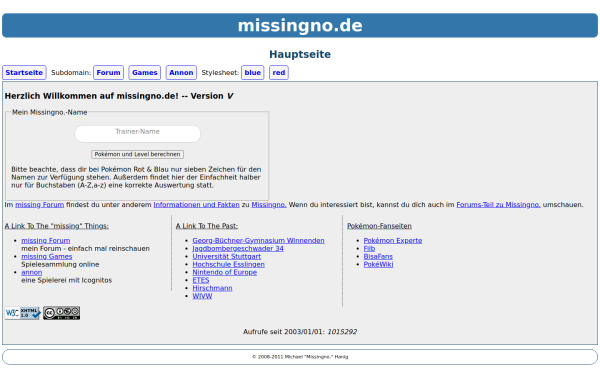
Task: Click Pokémon und Level berechnen button
Action: tap(137, 154)
